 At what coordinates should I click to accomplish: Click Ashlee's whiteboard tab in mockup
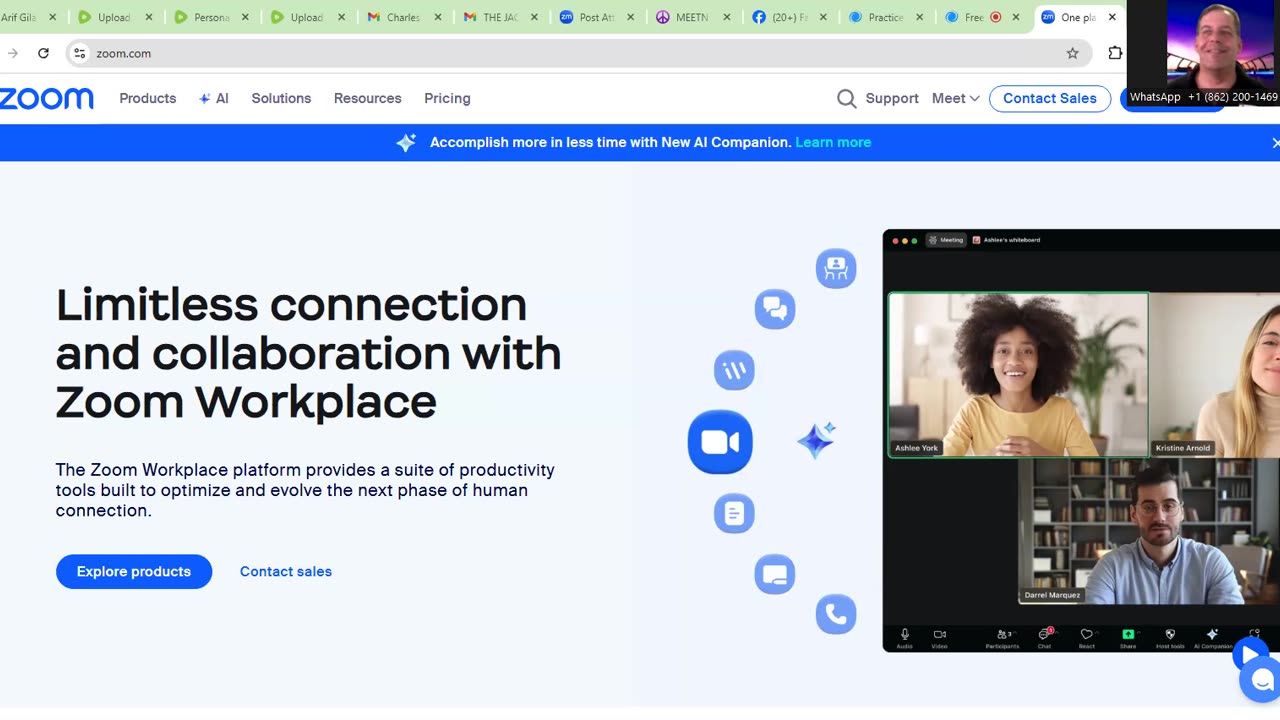click(1007, 240)
